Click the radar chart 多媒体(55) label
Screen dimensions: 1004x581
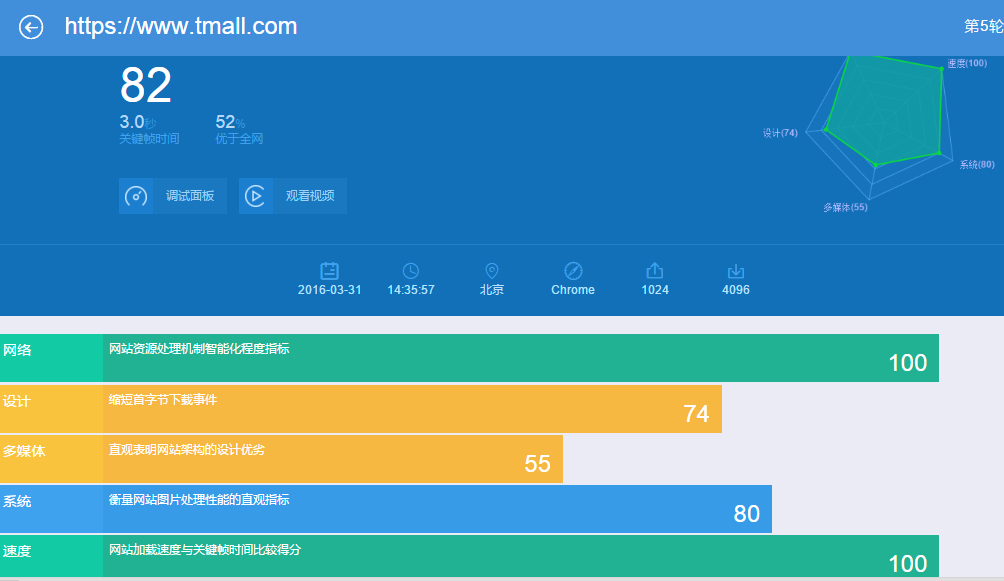845,208
